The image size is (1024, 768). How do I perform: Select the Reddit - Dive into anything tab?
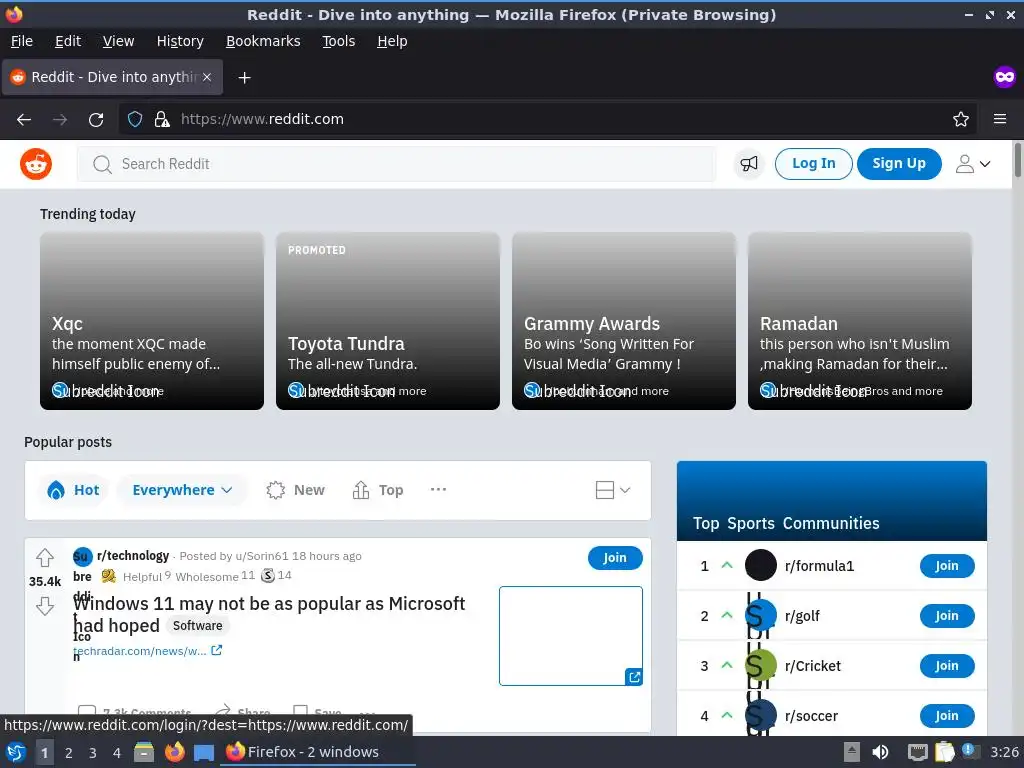[x=113, y=77]
